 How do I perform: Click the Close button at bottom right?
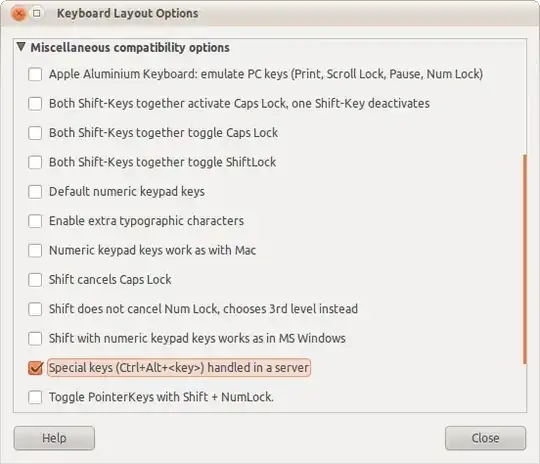[485, 438]
